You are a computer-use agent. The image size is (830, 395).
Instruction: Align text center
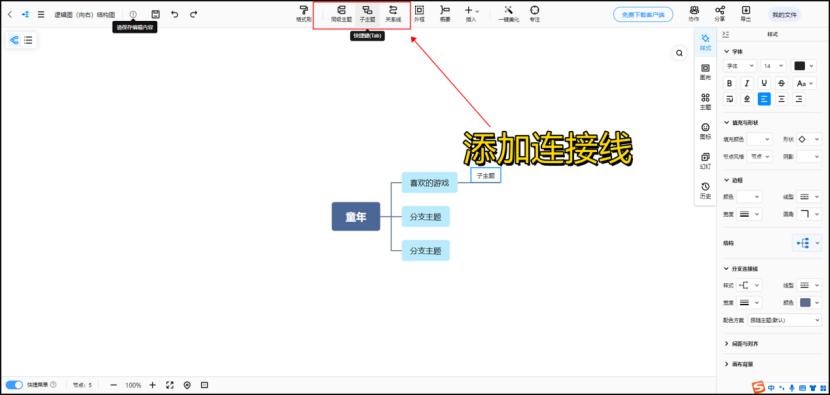pyautogui.click(x=781, y=98)
